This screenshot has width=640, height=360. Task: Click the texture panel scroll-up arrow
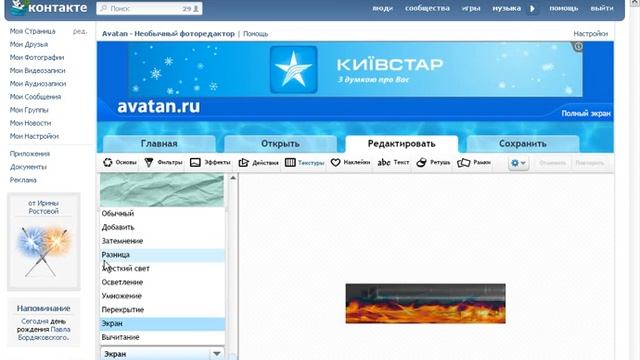233,178
